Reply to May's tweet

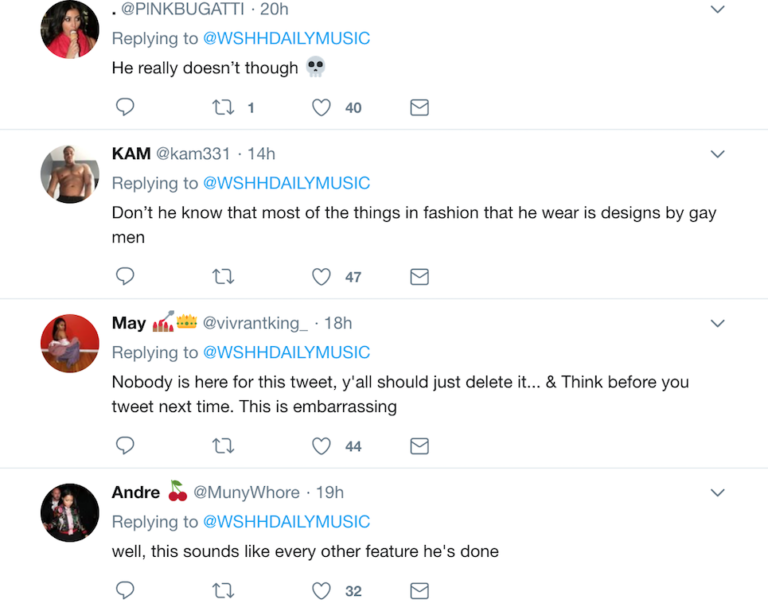pos(125,446)
